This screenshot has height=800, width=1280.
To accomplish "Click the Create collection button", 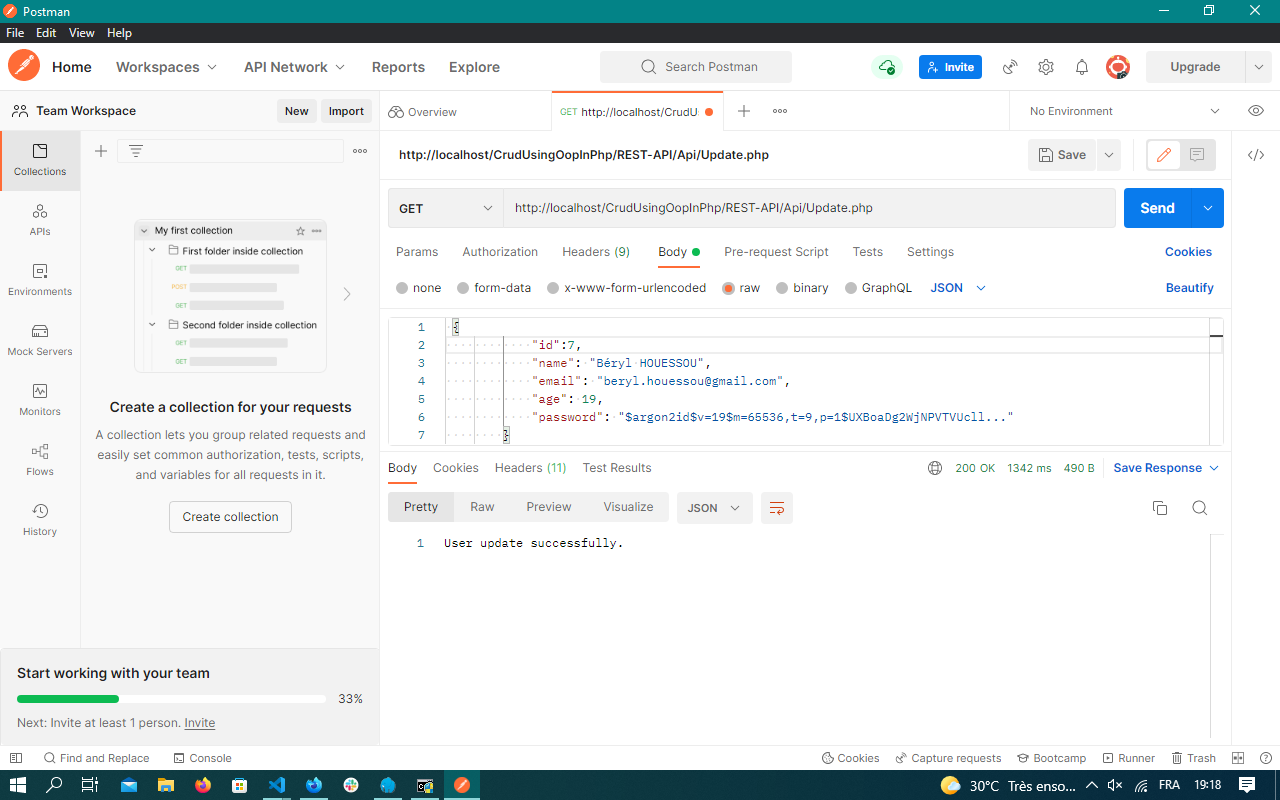I will (230, 517).
